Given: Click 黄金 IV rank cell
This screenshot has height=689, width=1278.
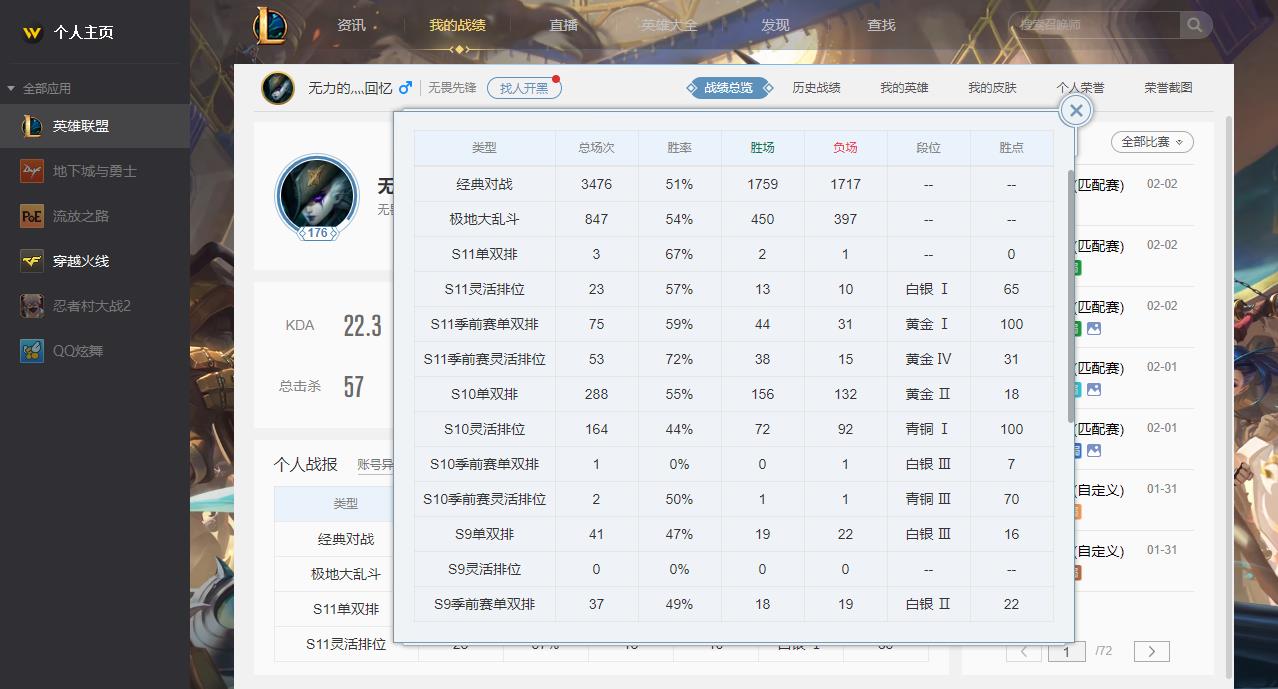Looking at the screenshot, I should [x=928, y=359].
